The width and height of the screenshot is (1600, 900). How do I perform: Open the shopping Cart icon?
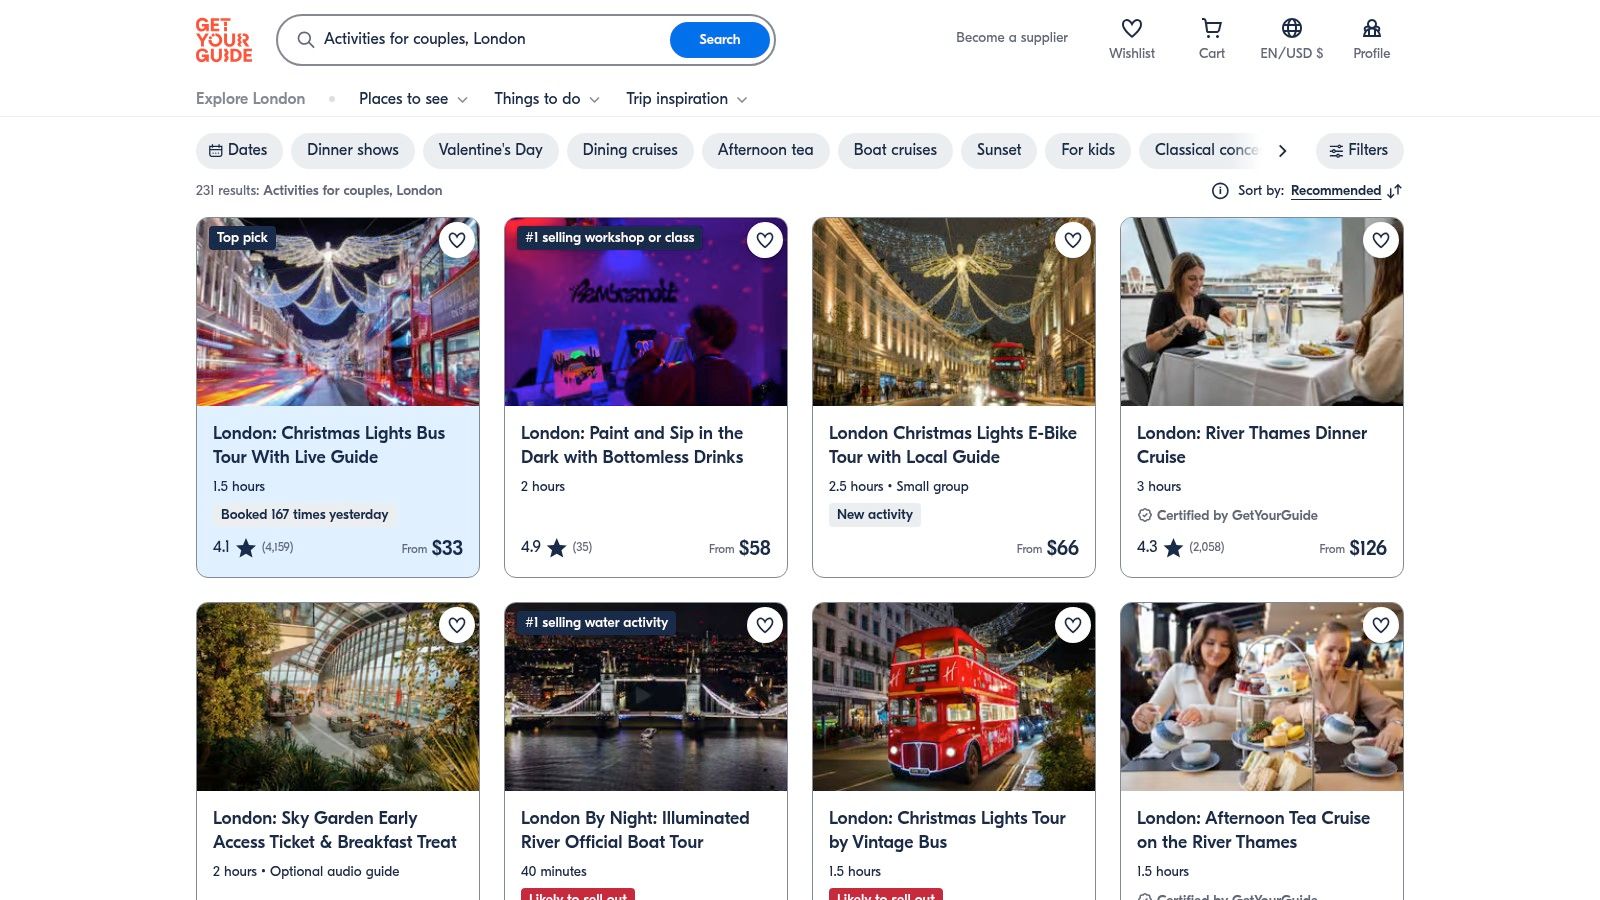coord(1211,29)
